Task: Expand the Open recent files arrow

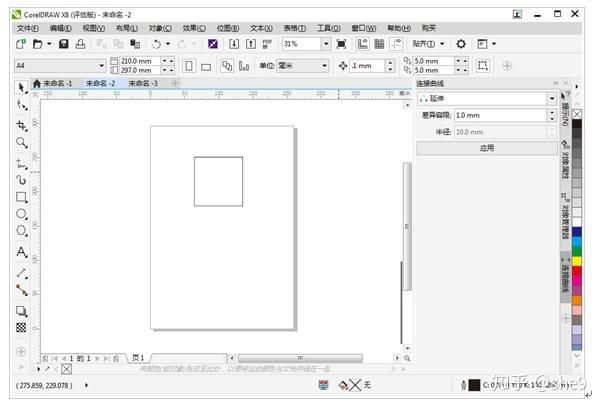Action: (49, 44)
